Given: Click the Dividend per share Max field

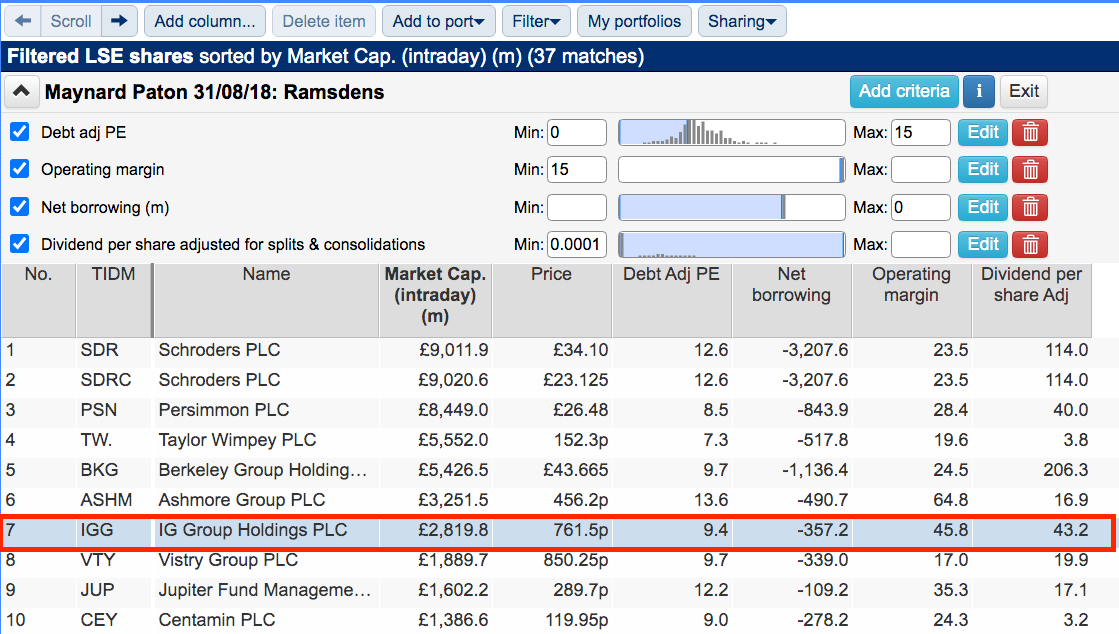Looking at the screenshot, I should coord(921,245).
